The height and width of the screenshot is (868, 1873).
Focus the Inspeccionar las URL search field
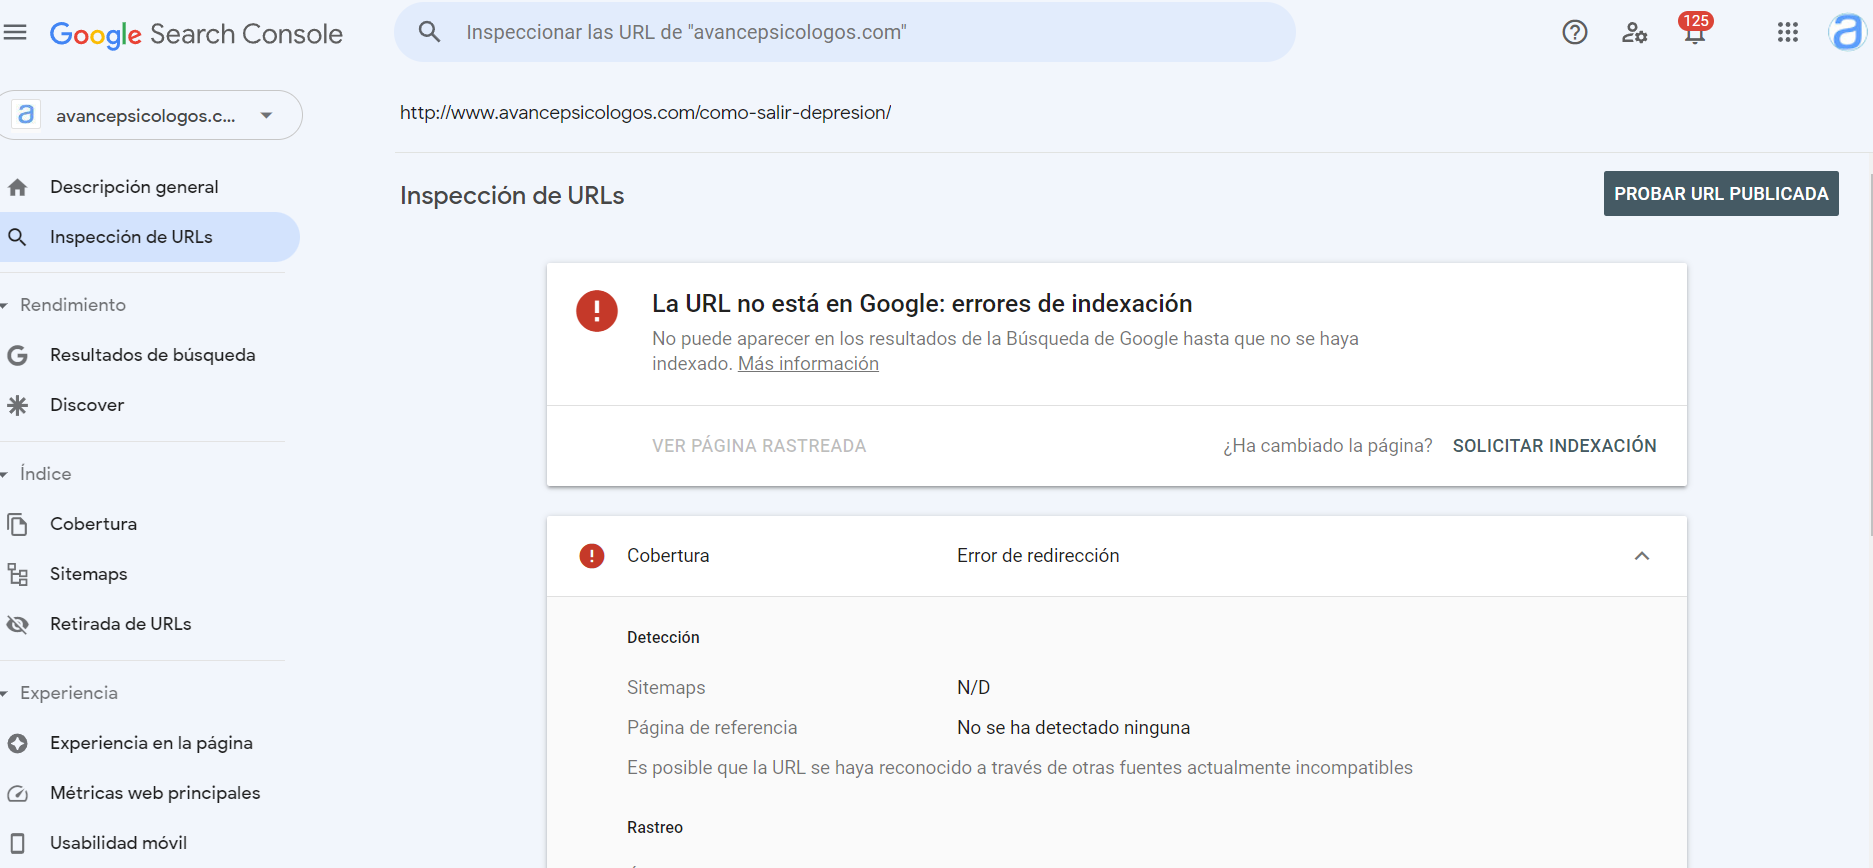point(845,32)
